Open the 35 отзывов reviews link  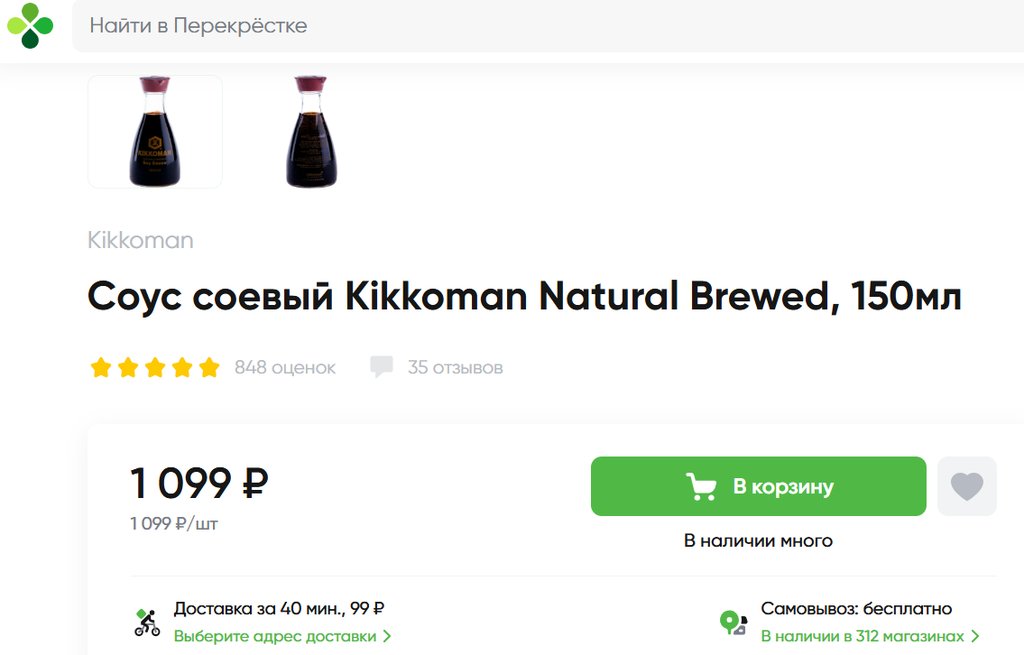click(x=455, y=367)
